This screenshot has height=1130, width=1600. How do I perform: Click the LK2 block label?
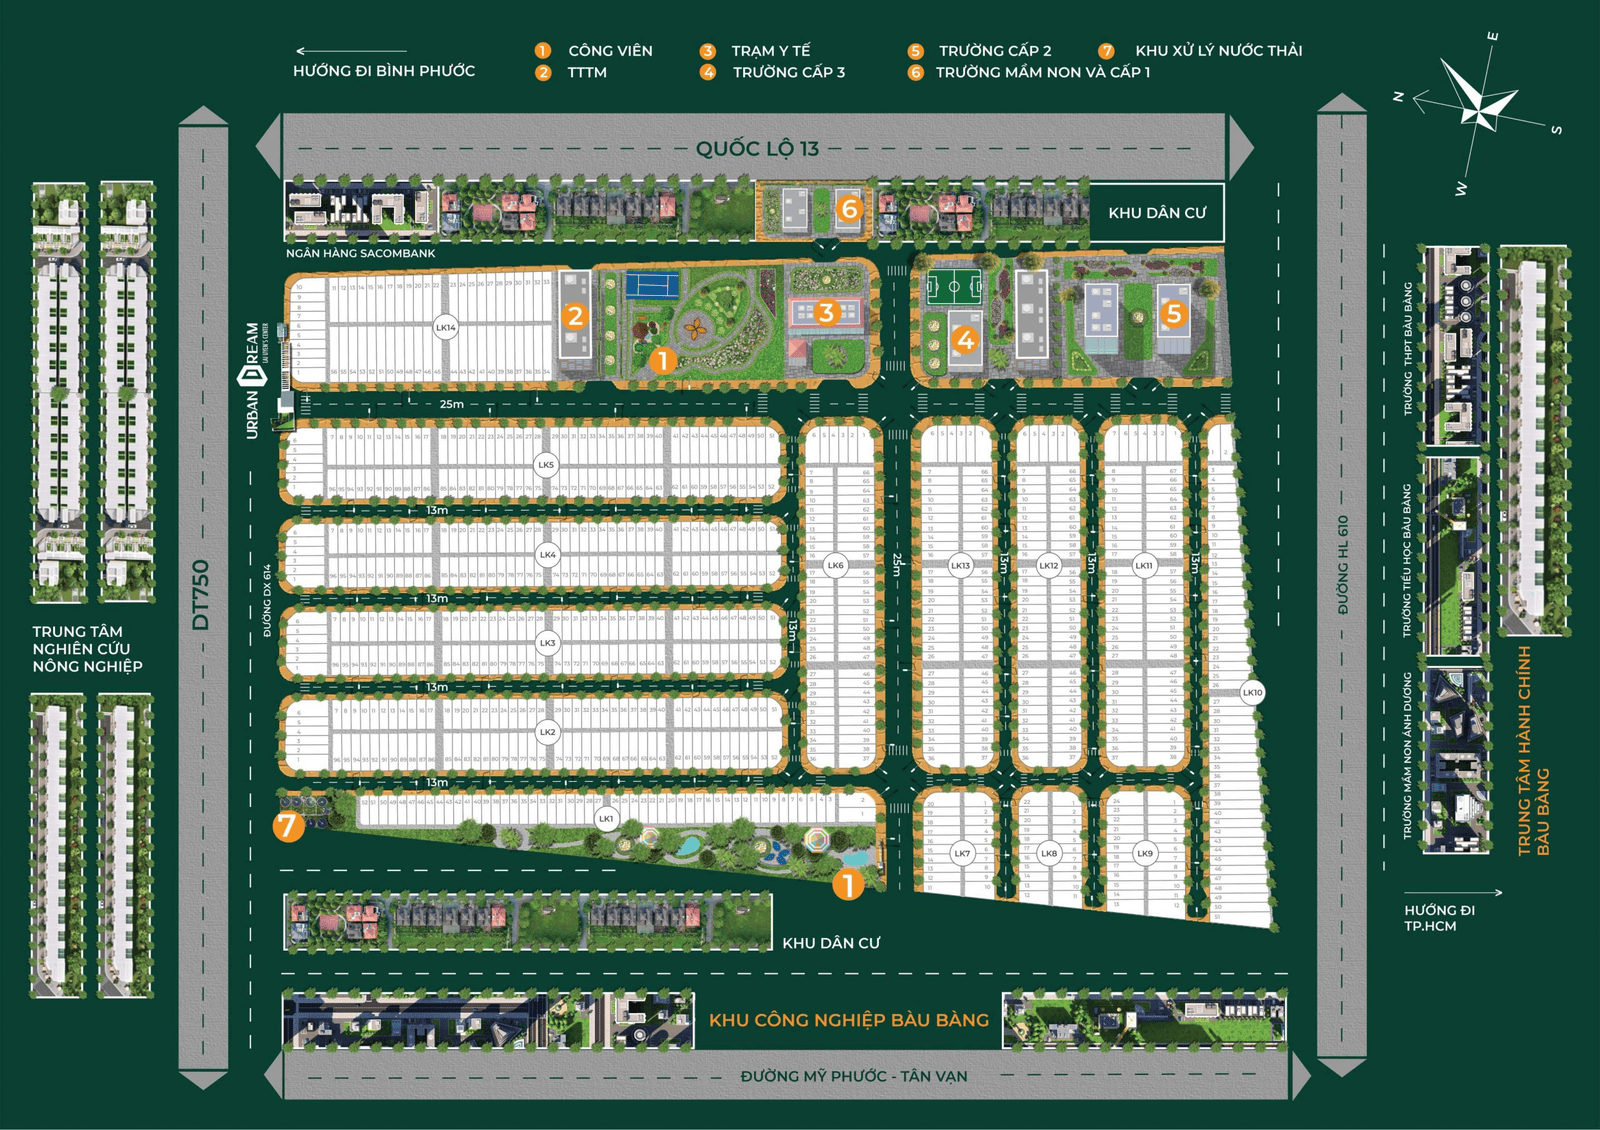click(x=547, y=732)
